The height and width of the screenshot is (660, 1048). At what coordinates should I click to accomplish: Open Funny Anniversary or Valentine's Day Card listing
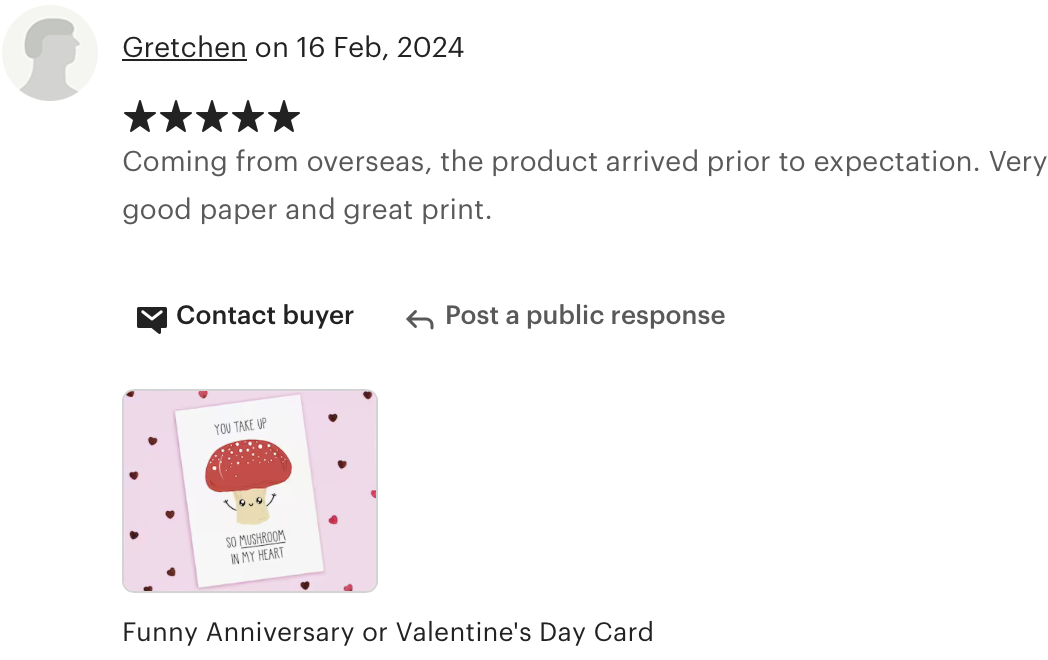(x=388, y=633)
